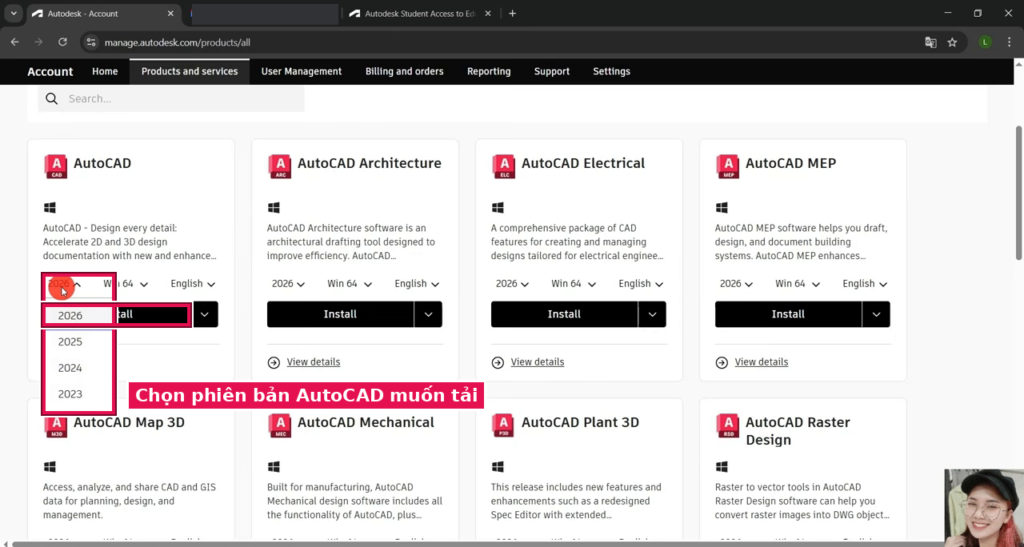This screenshot has width=1024, height=547.
Task: Open AutoCAD MEP Win 64 dropdown
Action: tap(797, 284)
